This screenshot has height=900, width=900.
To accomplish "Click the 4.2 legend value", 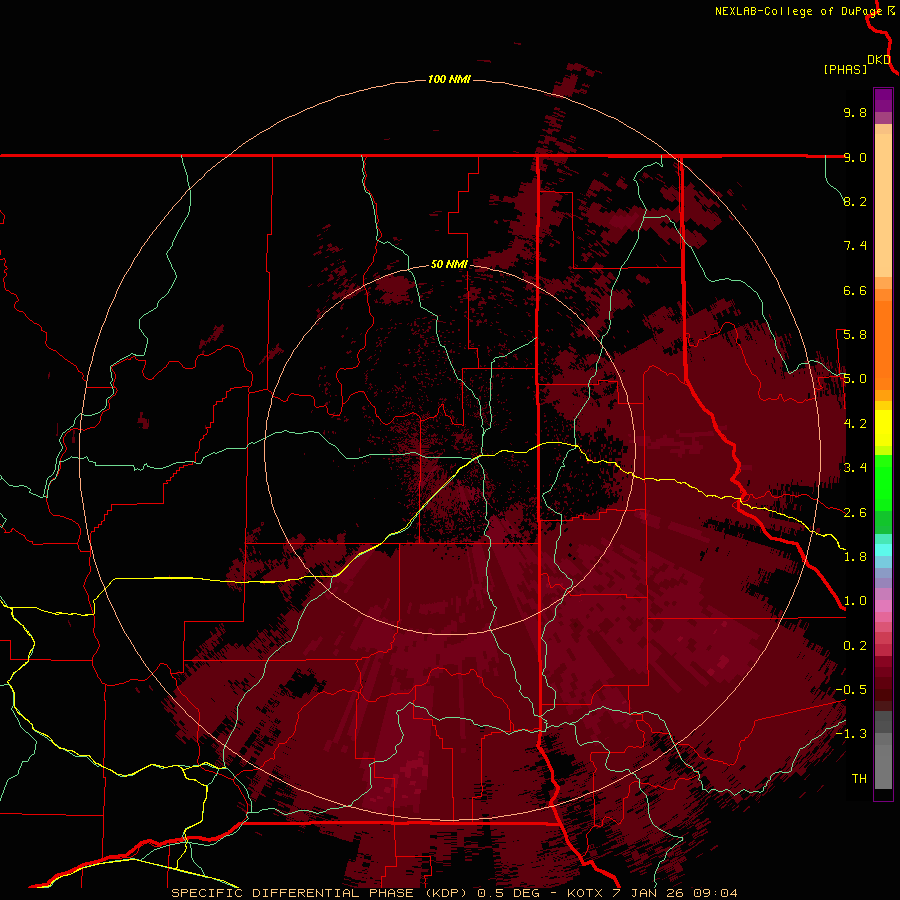I will click(x=855, y=424).
